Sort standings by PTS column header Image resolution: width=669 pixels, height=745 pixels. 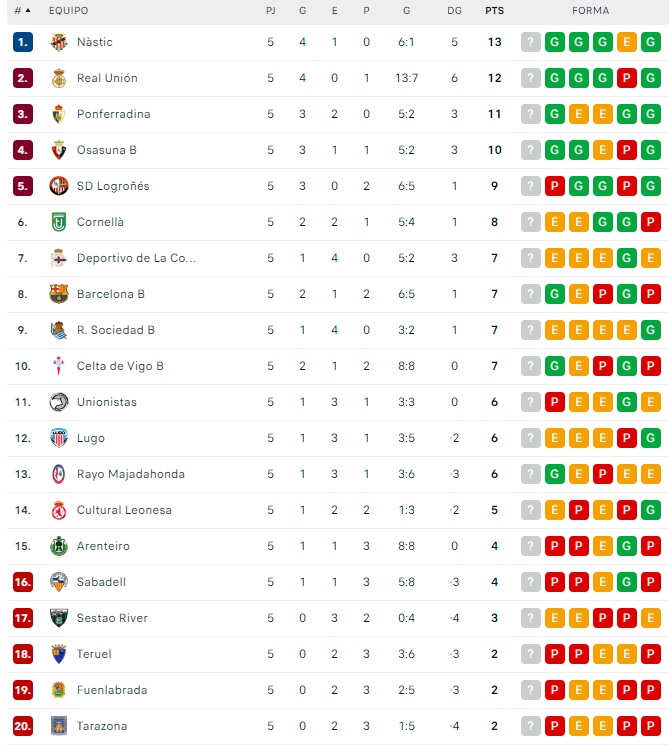tap(494, 10)
